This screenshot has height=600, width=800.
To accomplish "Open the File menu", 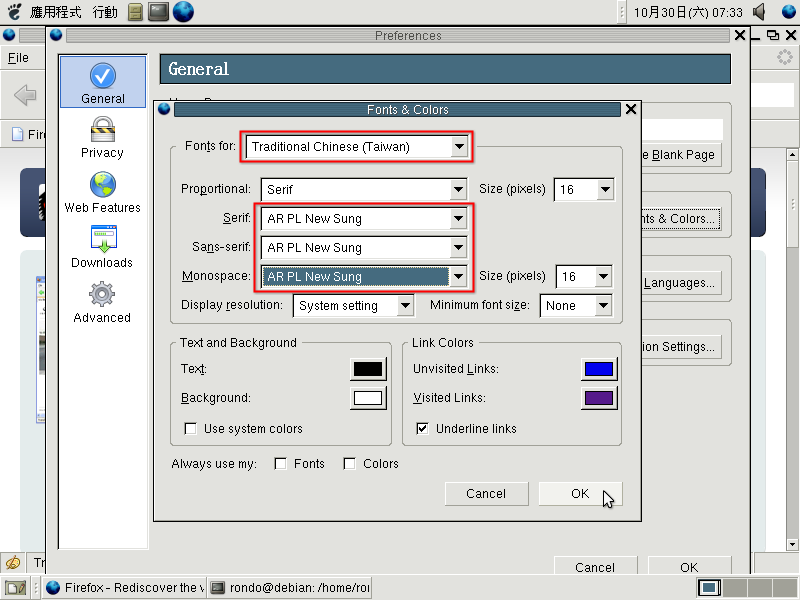I will coord(18,58).
